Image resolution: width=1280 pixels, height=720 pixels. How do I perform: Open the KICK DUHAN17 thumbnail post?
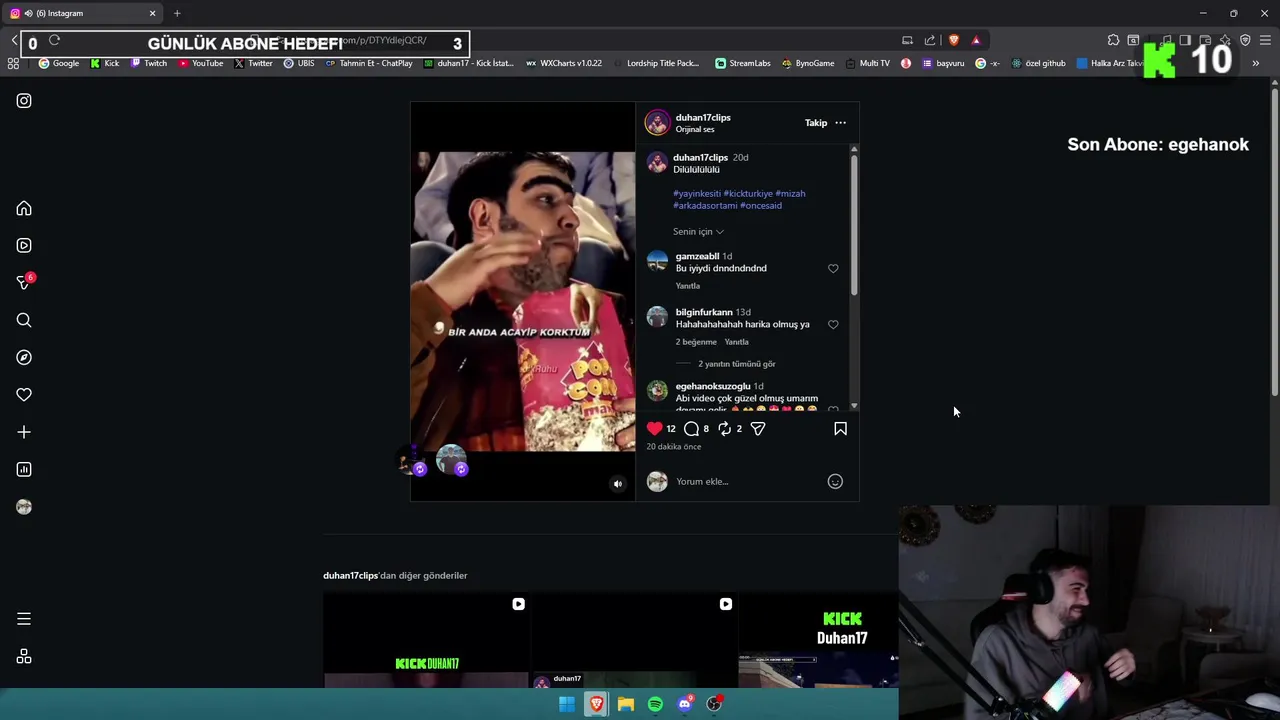[x=426, y=640]
